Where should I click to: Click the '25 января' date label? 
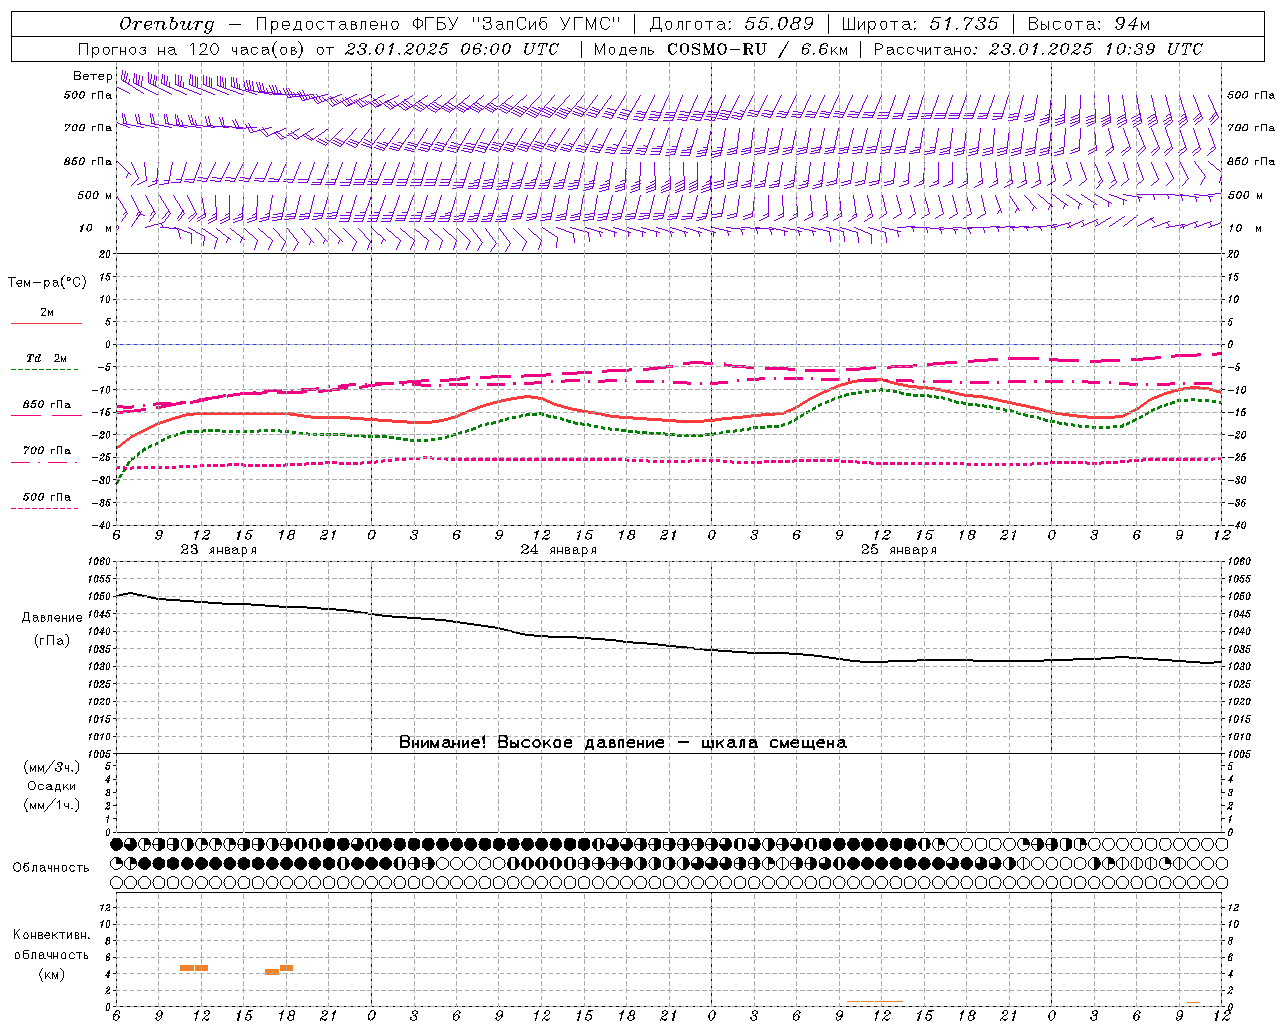click(x=898, y=550)
